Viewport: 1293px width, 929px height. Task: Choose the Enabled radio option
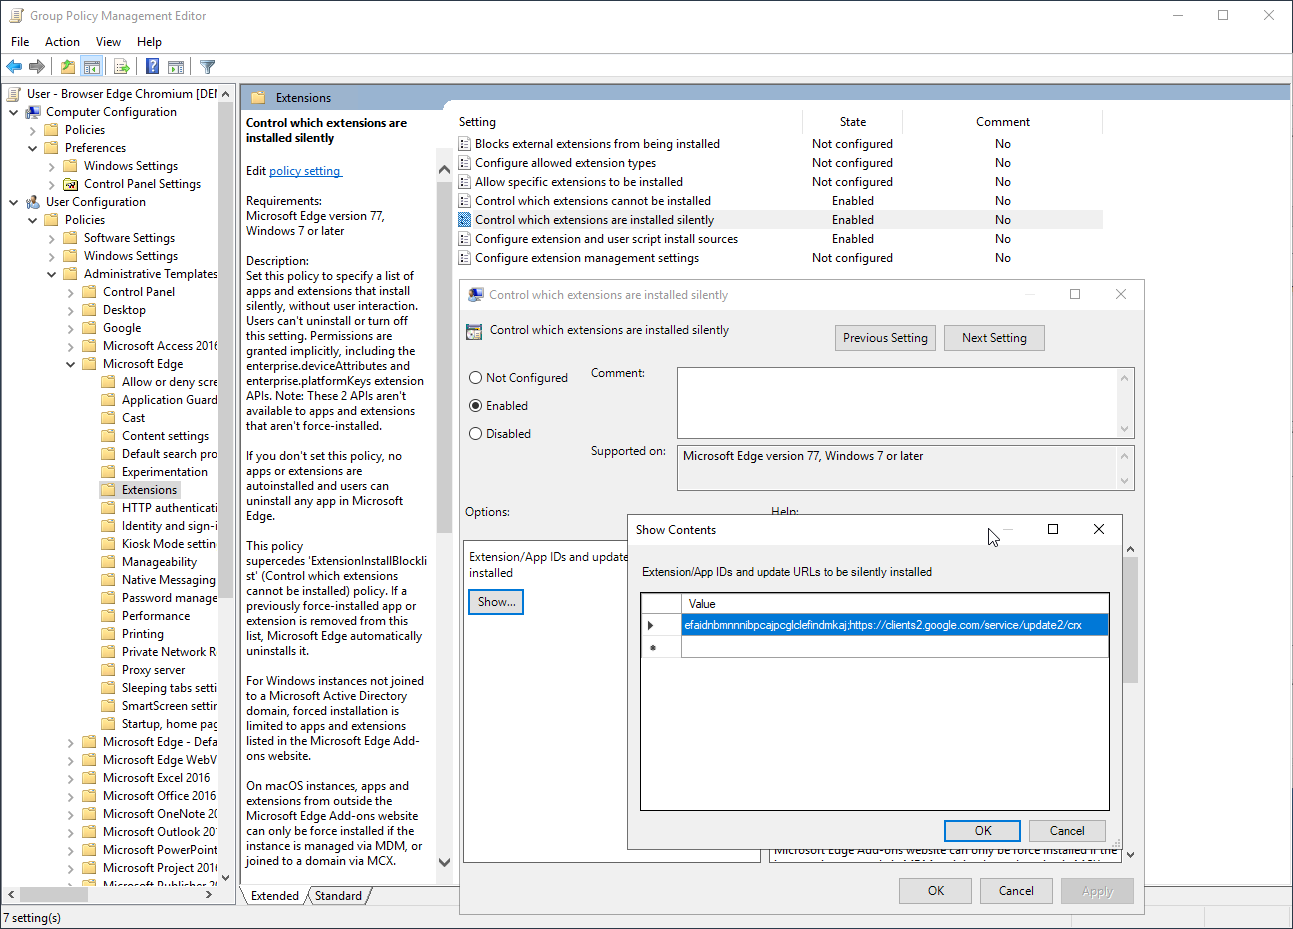[476, 406]
